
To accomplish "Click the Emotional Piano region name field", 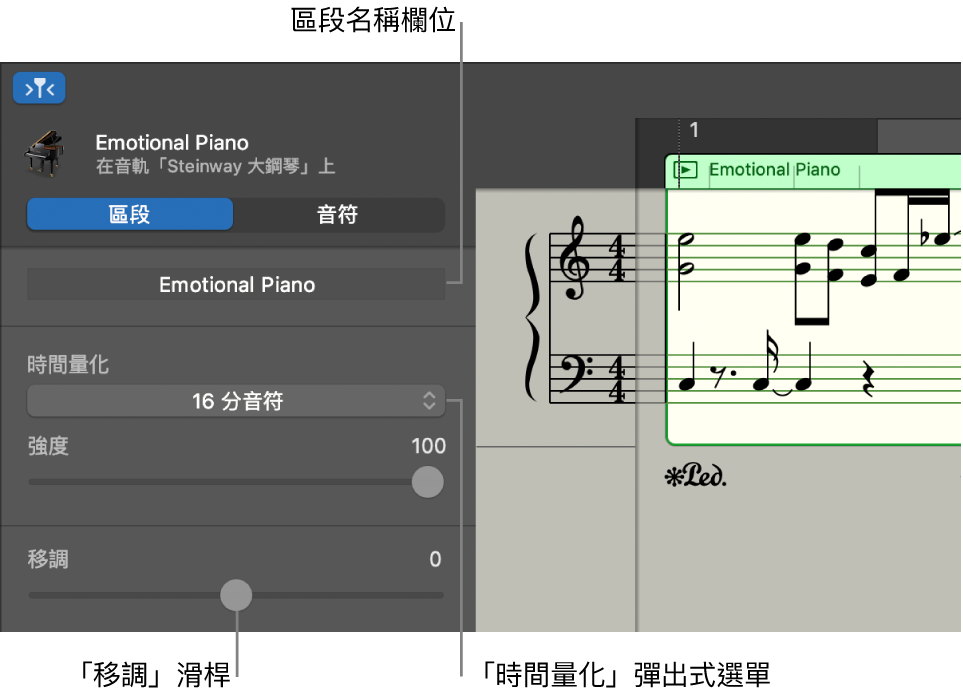I will pos(236,284).
